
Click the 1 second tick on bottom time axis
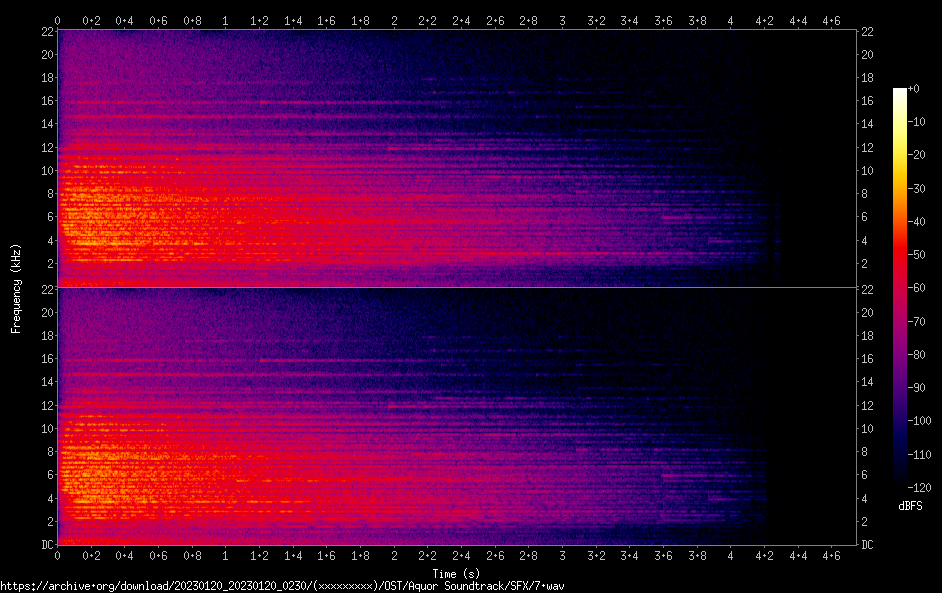pos(226,555)
